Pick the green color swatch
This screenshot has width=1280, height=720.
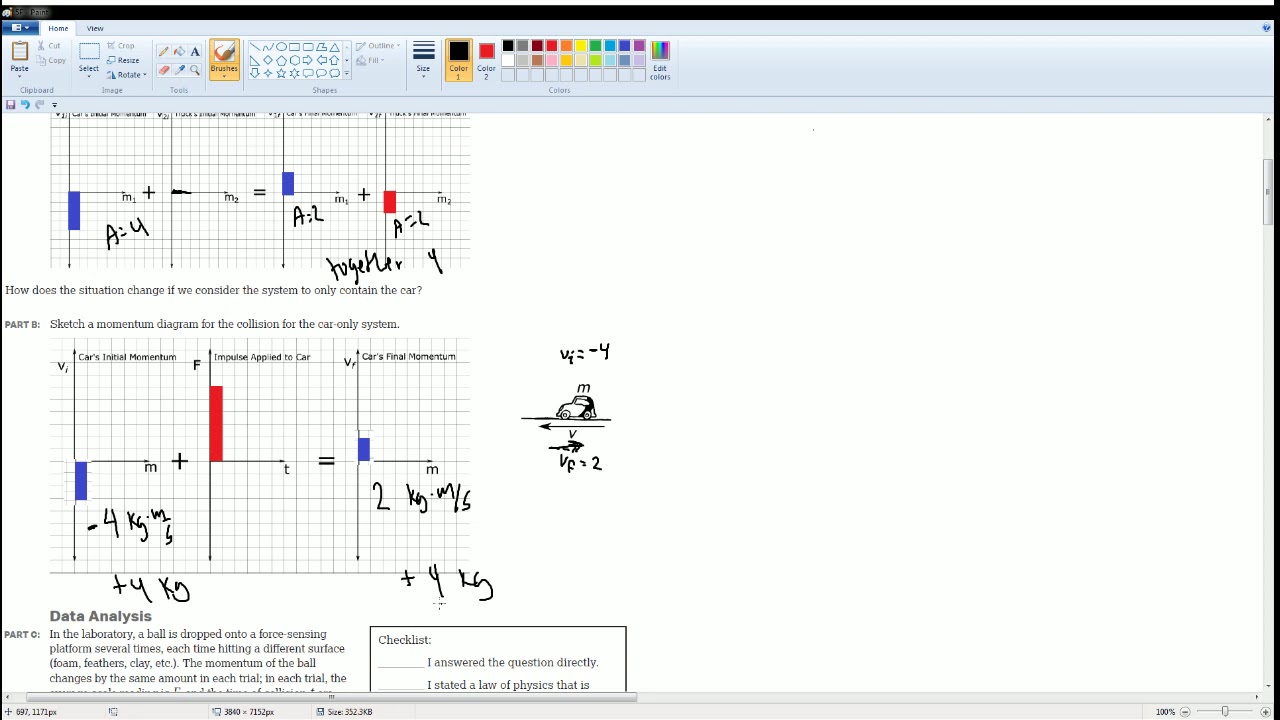[595, 46]
